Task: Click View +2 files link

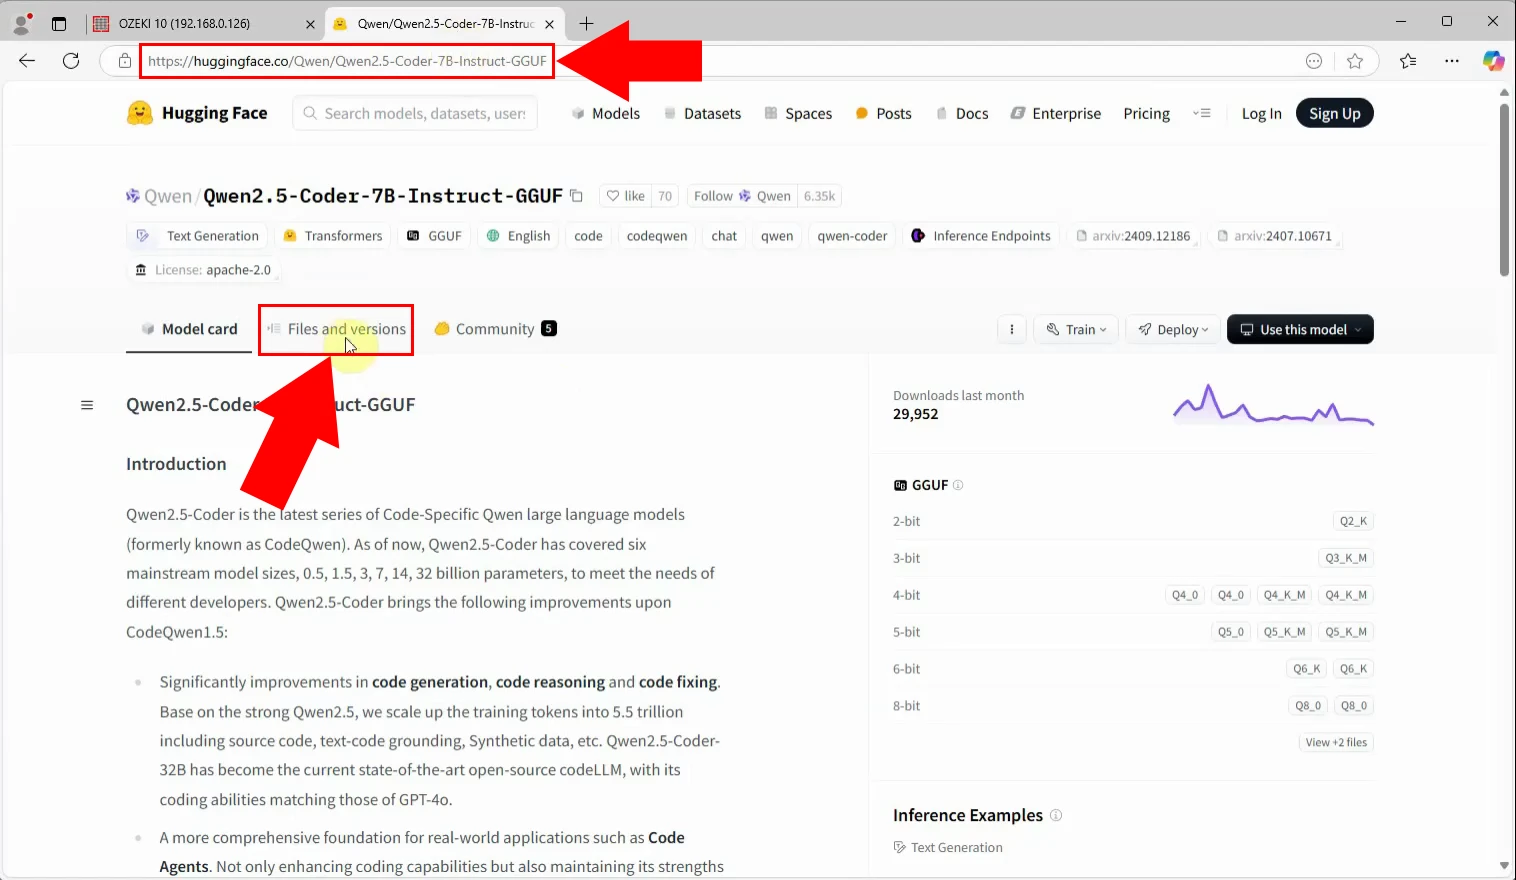Action: tap(1337, 742)
